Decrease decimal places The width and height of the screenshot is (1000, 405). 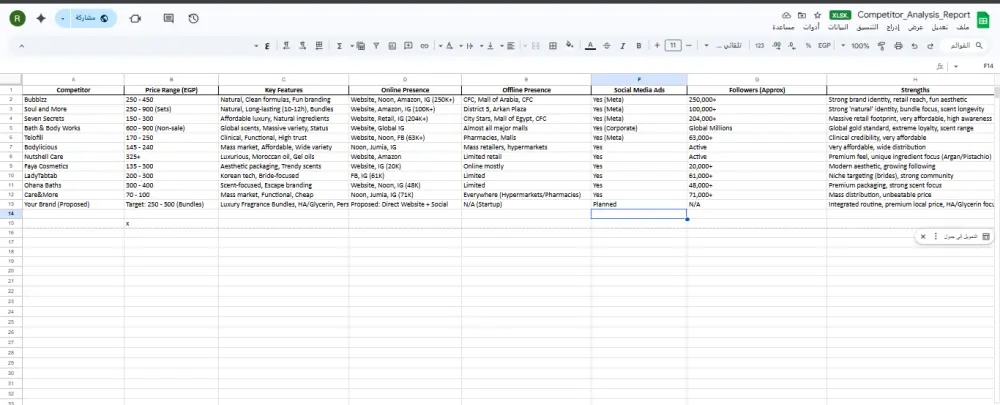(x=792, y=46)
